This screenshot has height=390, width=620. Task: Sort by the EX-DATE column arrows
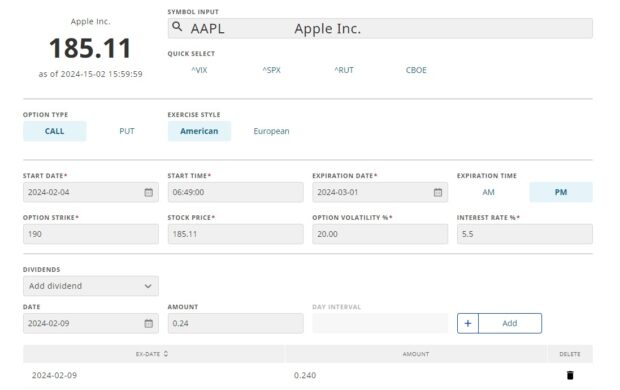166,354
